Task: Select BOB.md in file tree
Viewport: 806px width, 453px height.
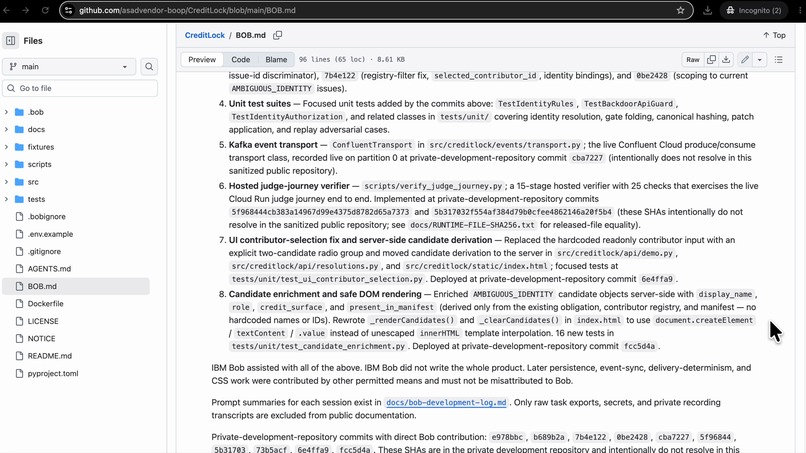Action: [76, 286]
